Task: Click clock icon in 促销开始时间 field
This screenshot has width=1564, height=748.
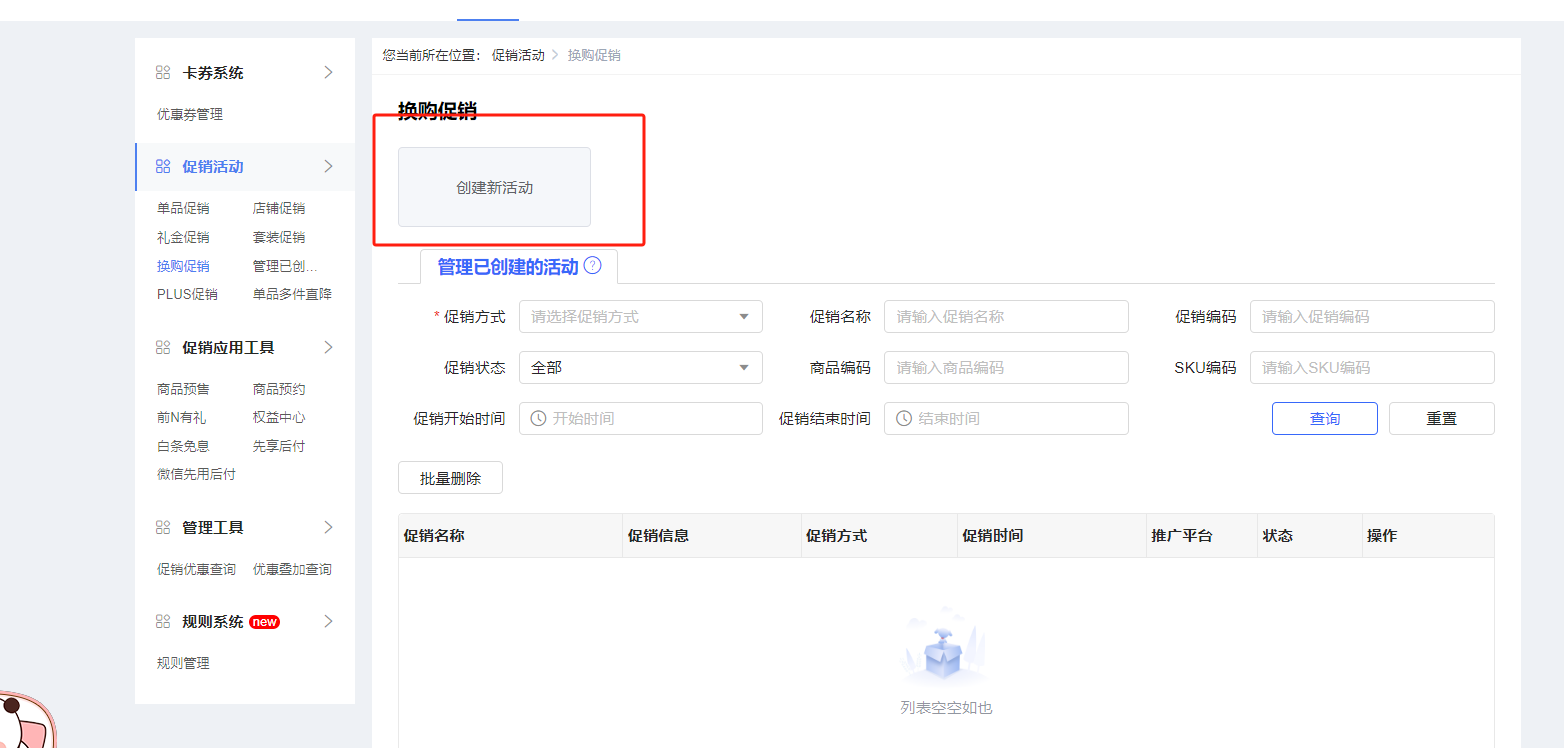Action: pos(538,419)
